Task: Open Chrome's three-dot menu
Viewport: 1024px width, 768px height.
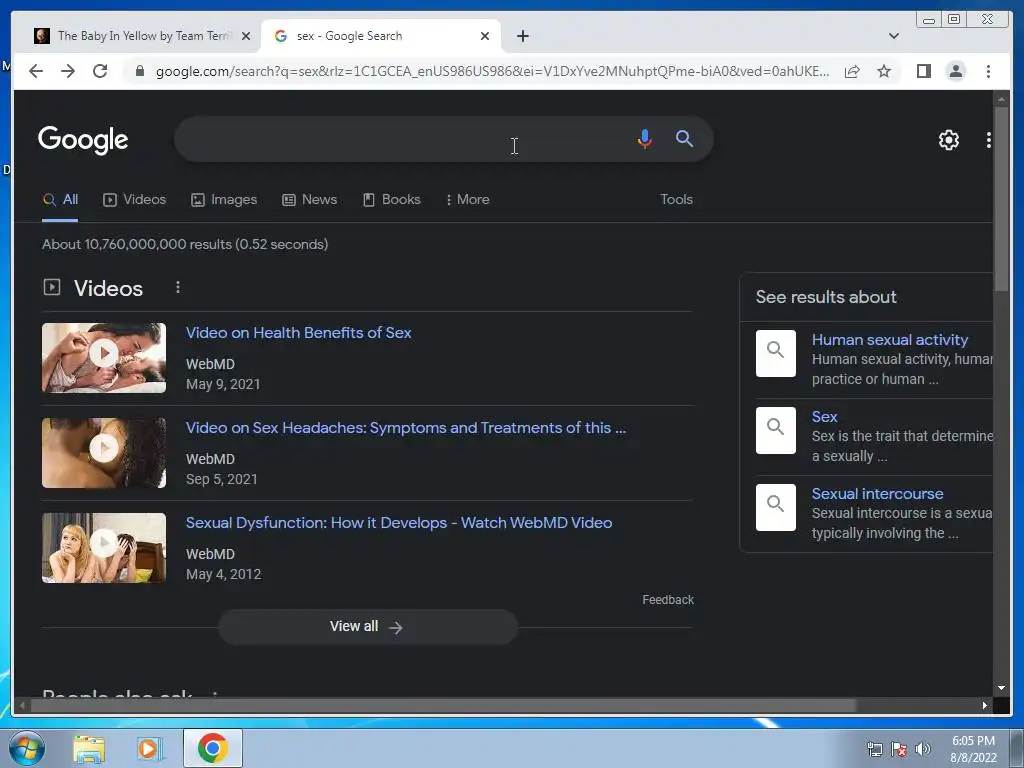Action: pyautogui.click(x=988, y=71)
